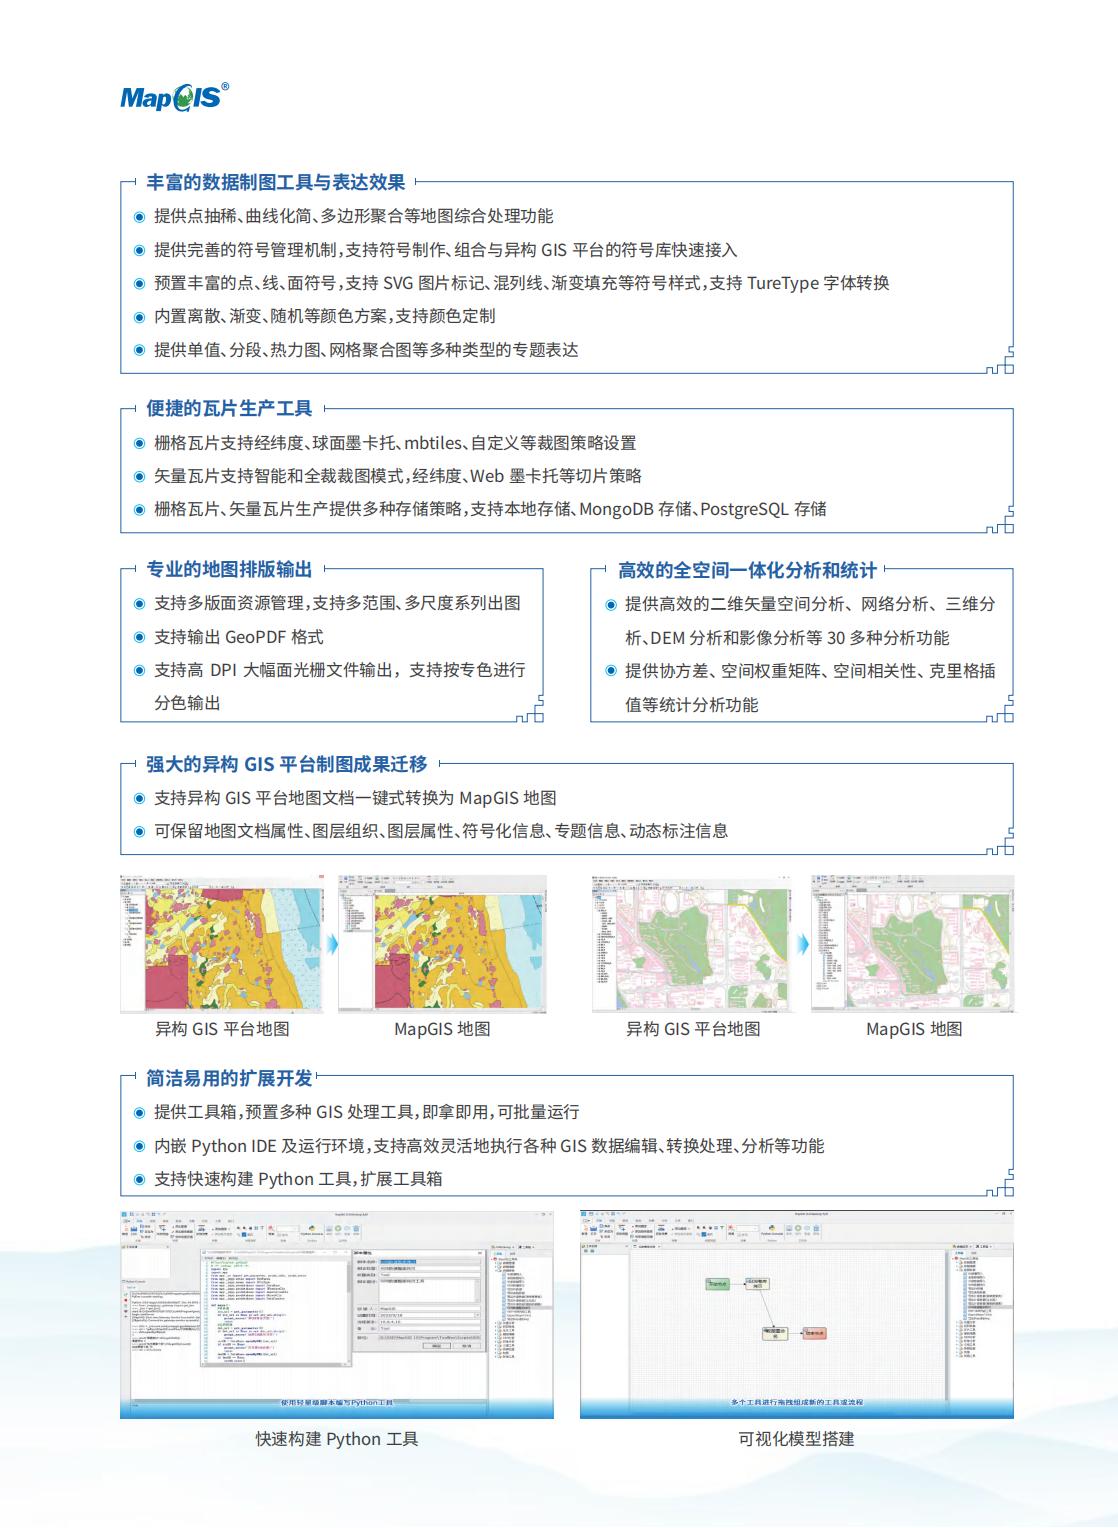
Task: Click the confirm button in the script properties dialog
Action: click(x=436, y=1346)
